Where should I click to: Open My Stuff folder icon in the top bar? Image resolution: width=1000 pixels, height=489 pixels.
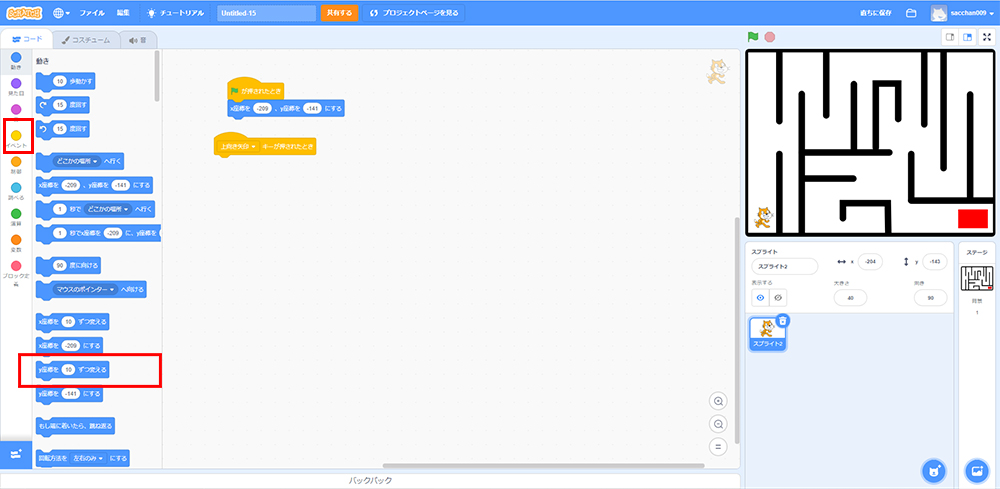coord(911,13)
